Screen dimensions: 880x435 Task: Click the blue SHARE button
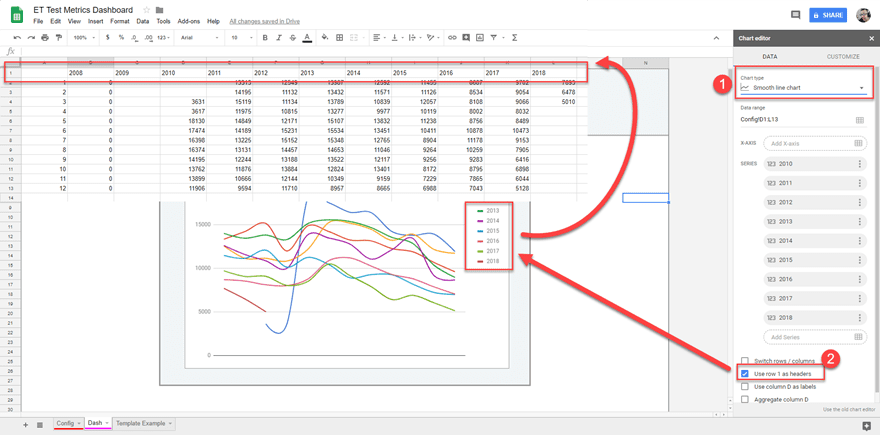[x=828, y=15]
